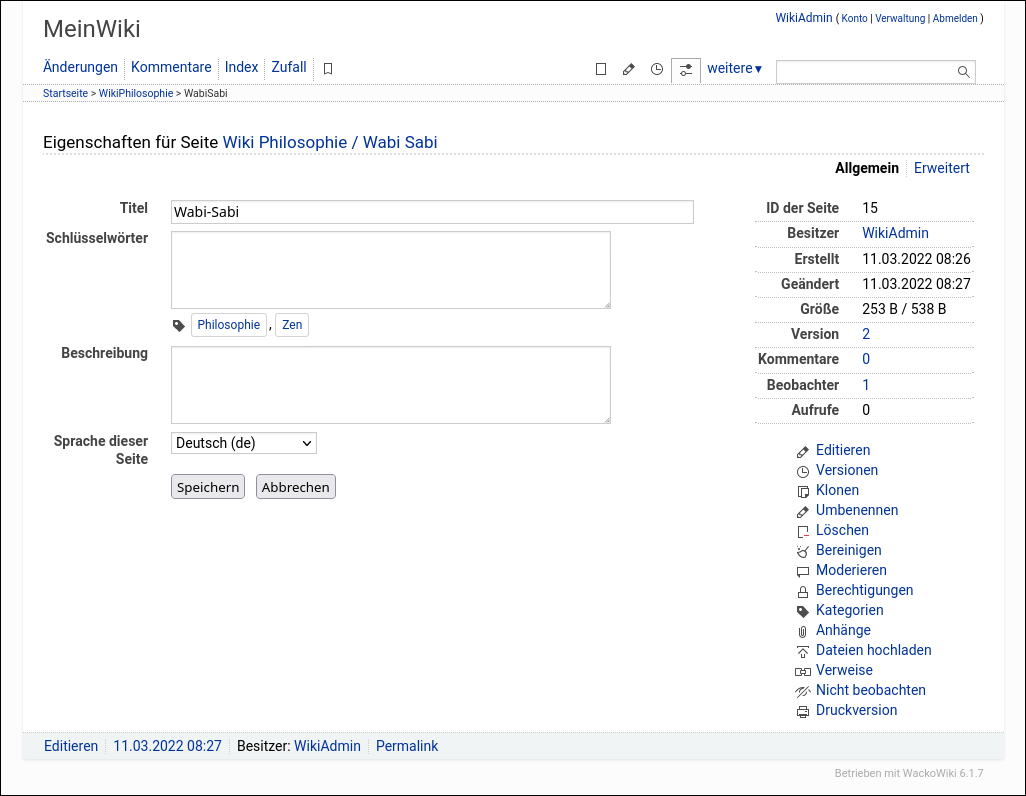Screen dimensions: 1026x796
Task: Open the Permalink link at the bottom
Action: (x=407, y=746)
